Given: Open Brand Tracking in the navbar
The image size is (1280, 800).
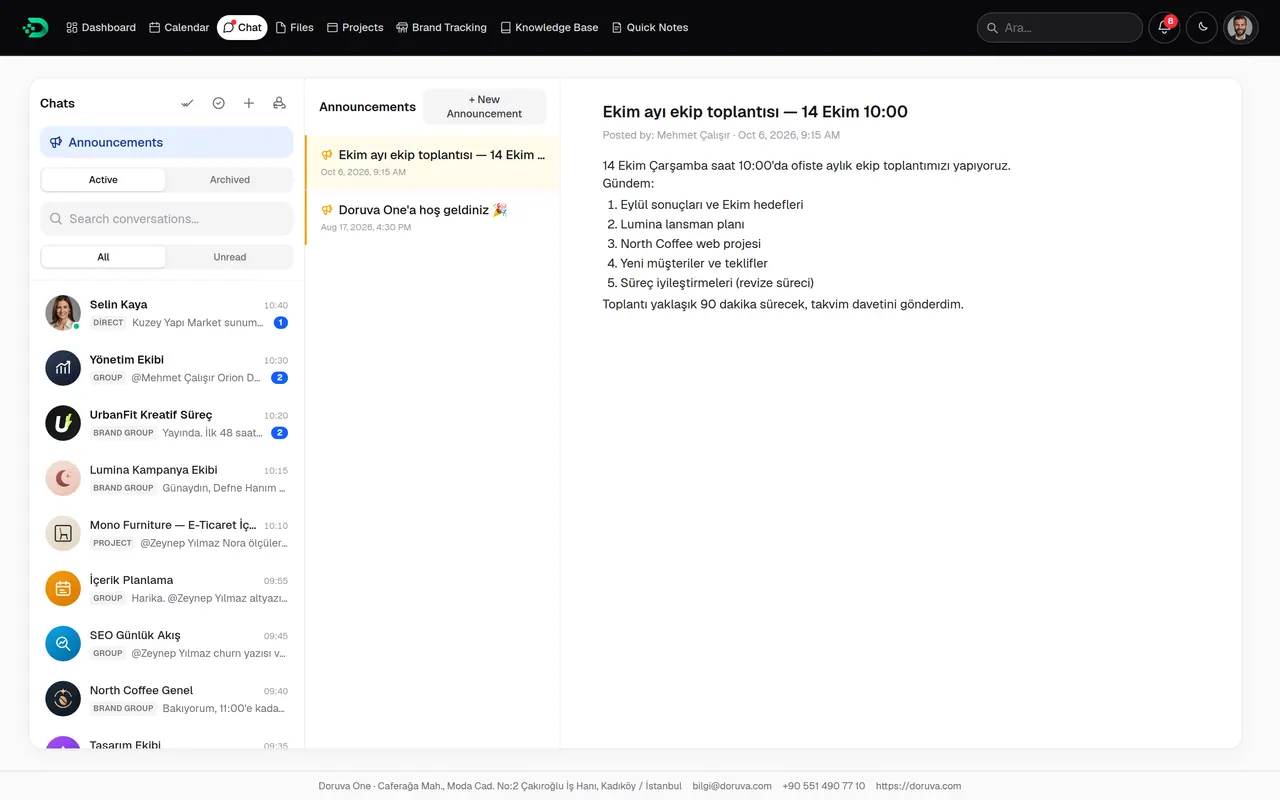Looking at the screenshot, I should click(441, 27).
